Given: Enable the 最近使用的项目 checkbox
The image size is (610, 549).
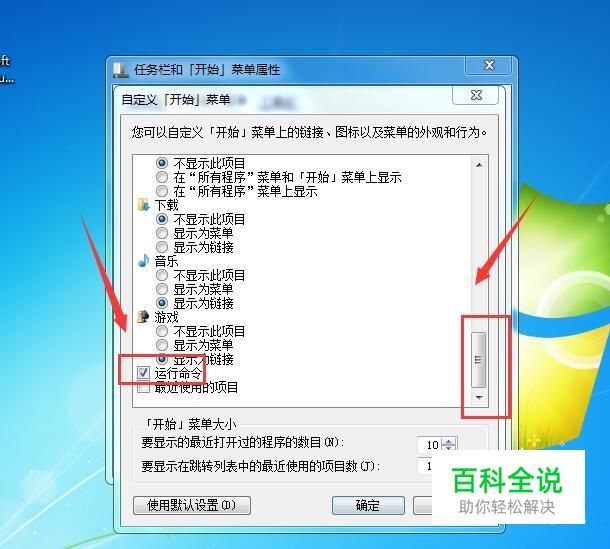Looking at the screenshot, I should [x=143, y=387].
